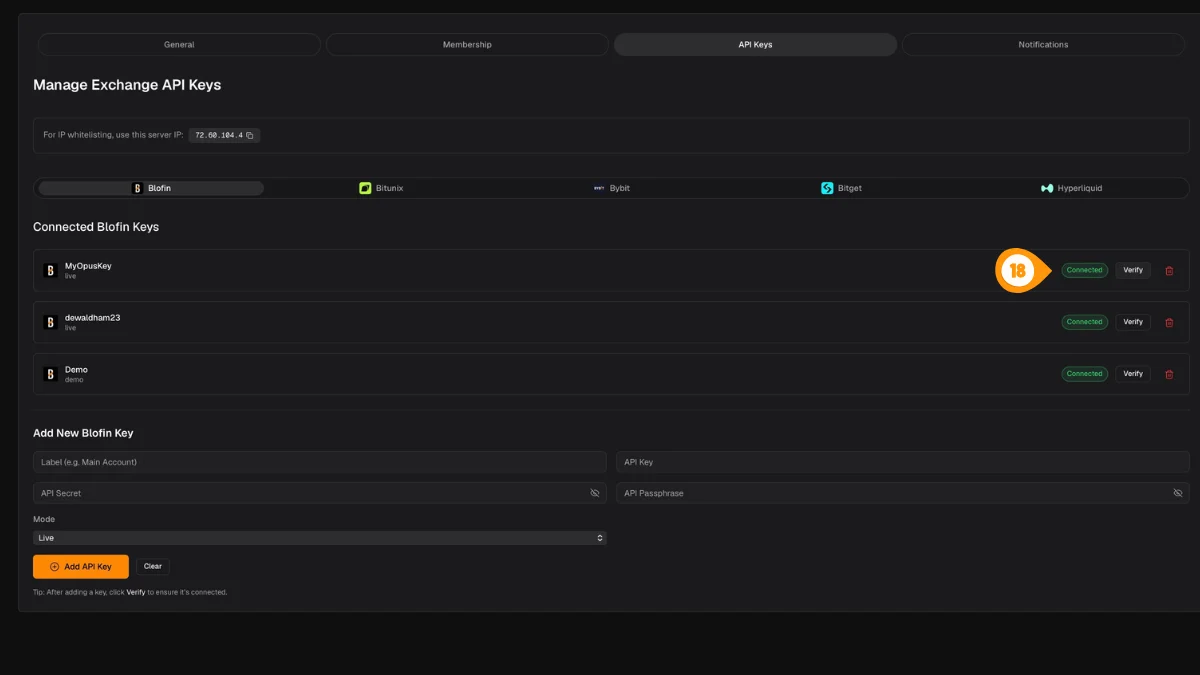The height and width of the screenshot is (675, 1200).
Task: Click the MyOpusKey key name
Action: 88,266
